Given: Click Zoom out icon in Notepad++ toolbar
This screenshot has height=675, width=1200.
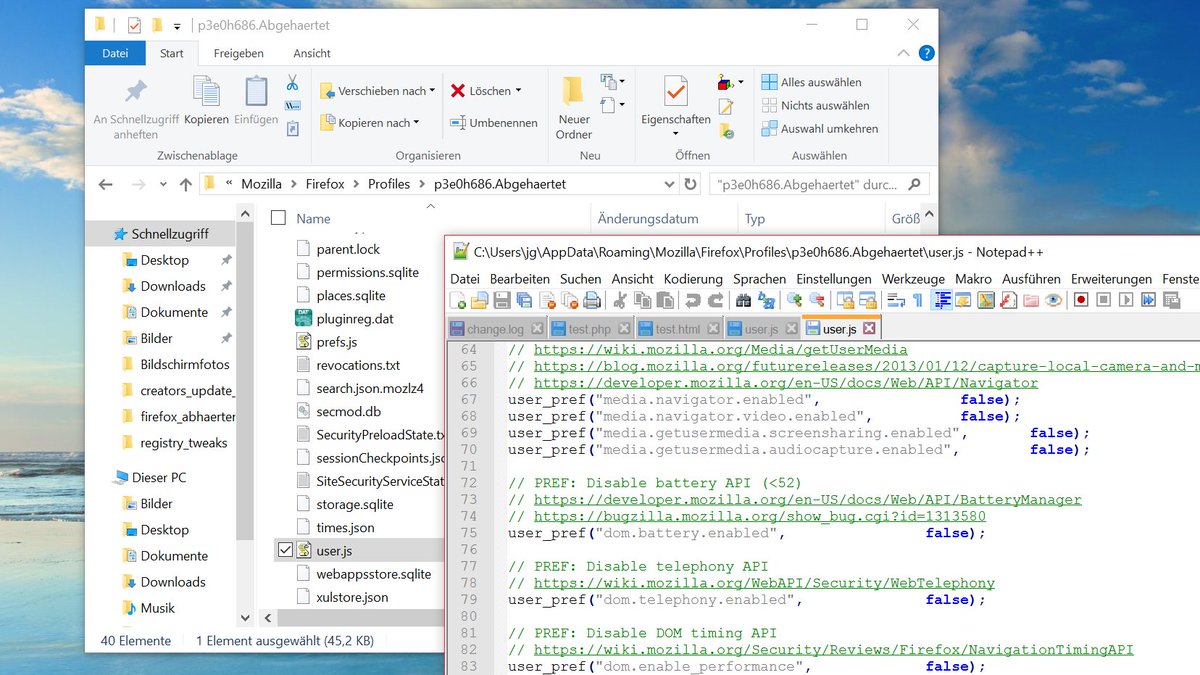Looking at the screenshot, I should [x=817, y=300].
